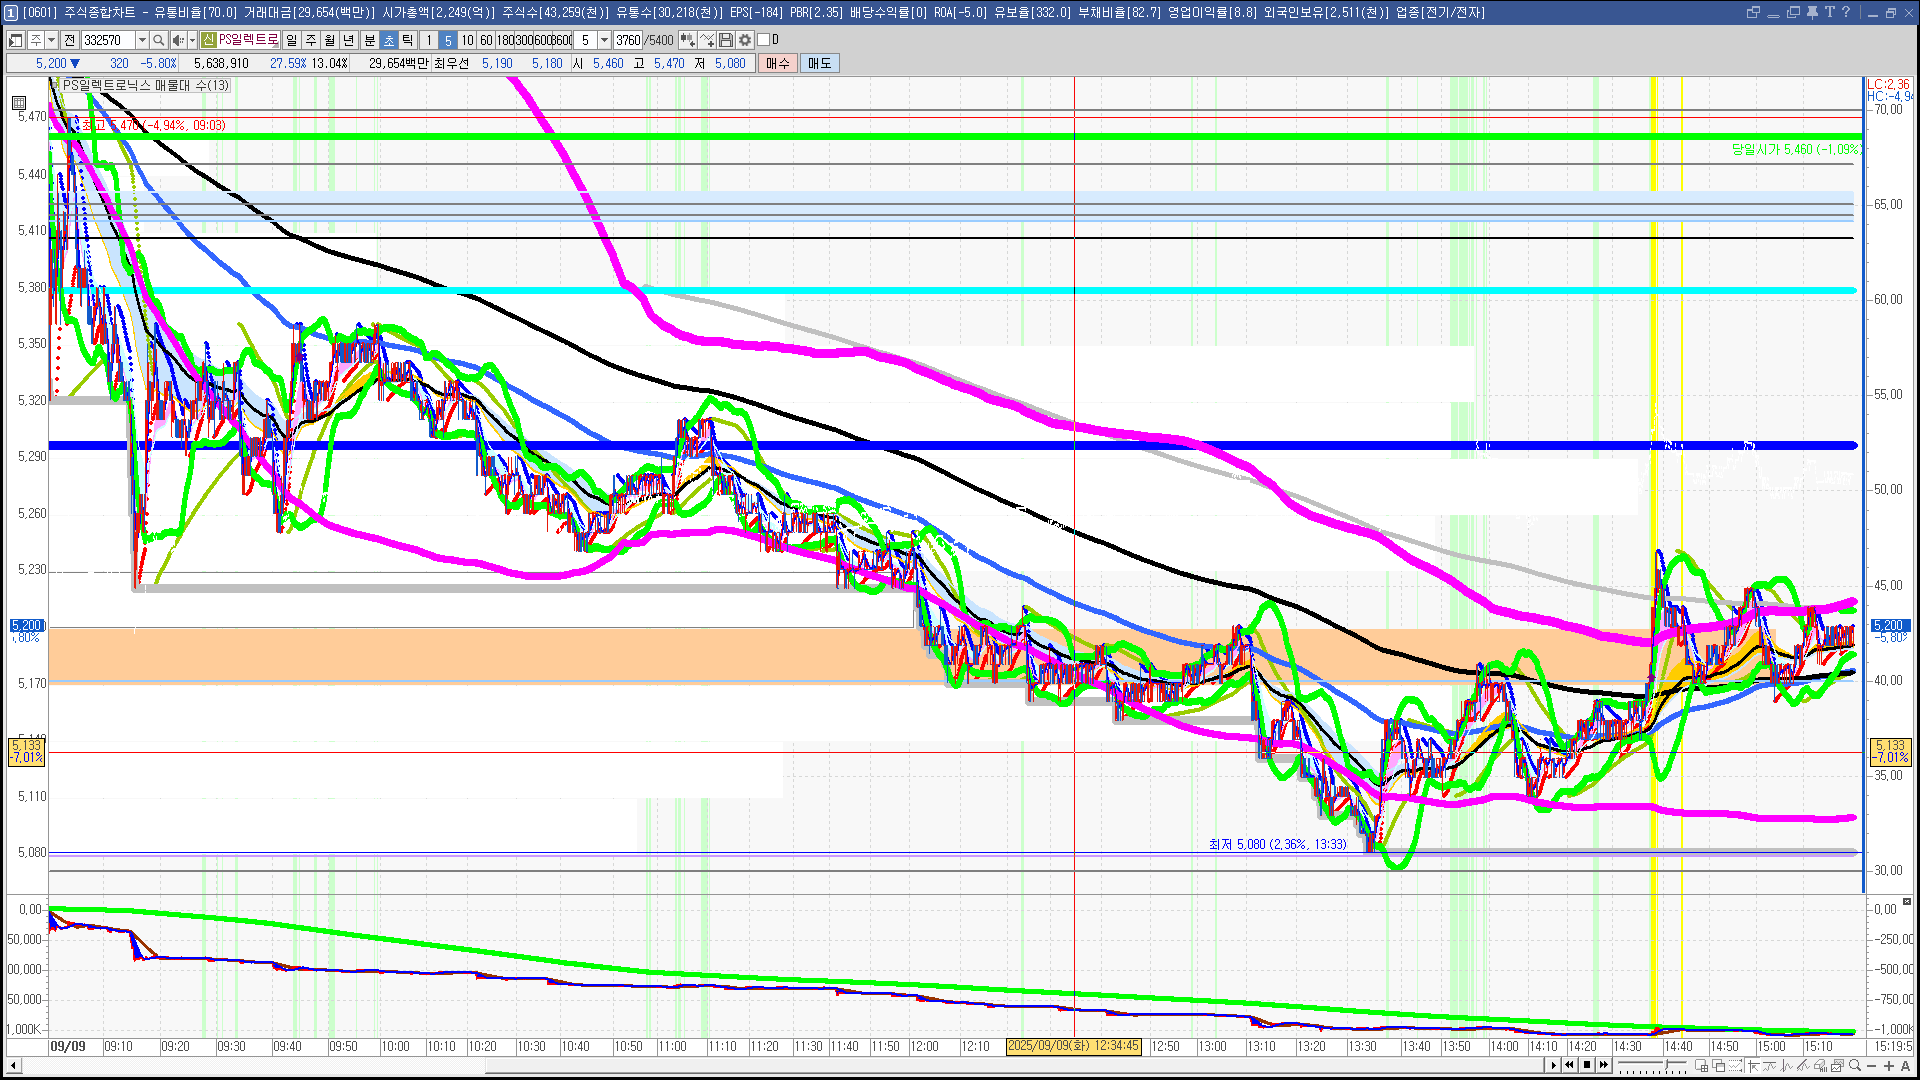Expand the interval value 5 dropdown
Screen dimensions: 1920x1080
(604, 40)
